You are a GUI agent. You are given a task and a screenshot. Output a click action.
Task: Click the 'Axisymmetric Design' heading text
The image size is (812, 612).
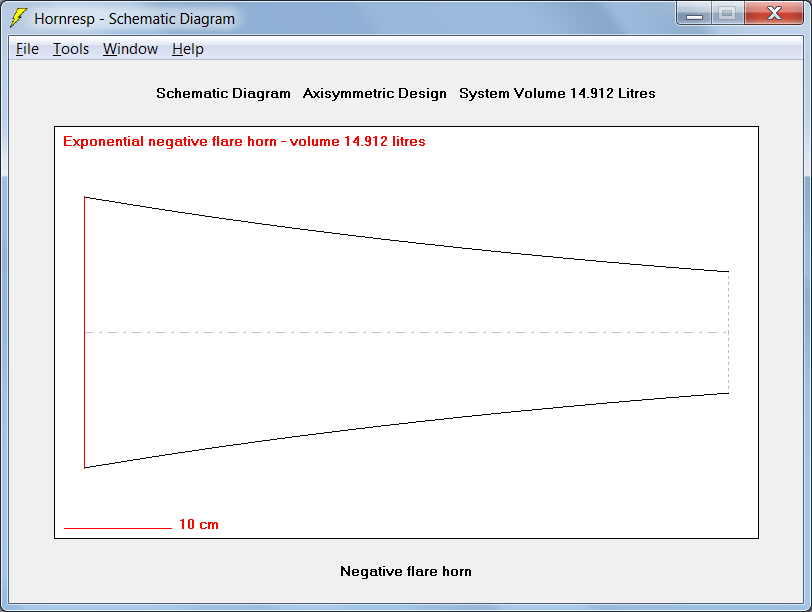[x=374, y=93]
